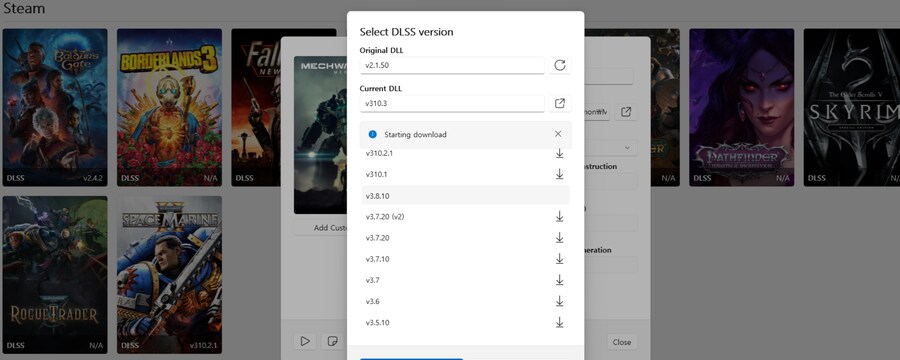The width and height of the screenshot is (900, 360).
Task: Download DLSS v310.1
Action: coord(559,174)
